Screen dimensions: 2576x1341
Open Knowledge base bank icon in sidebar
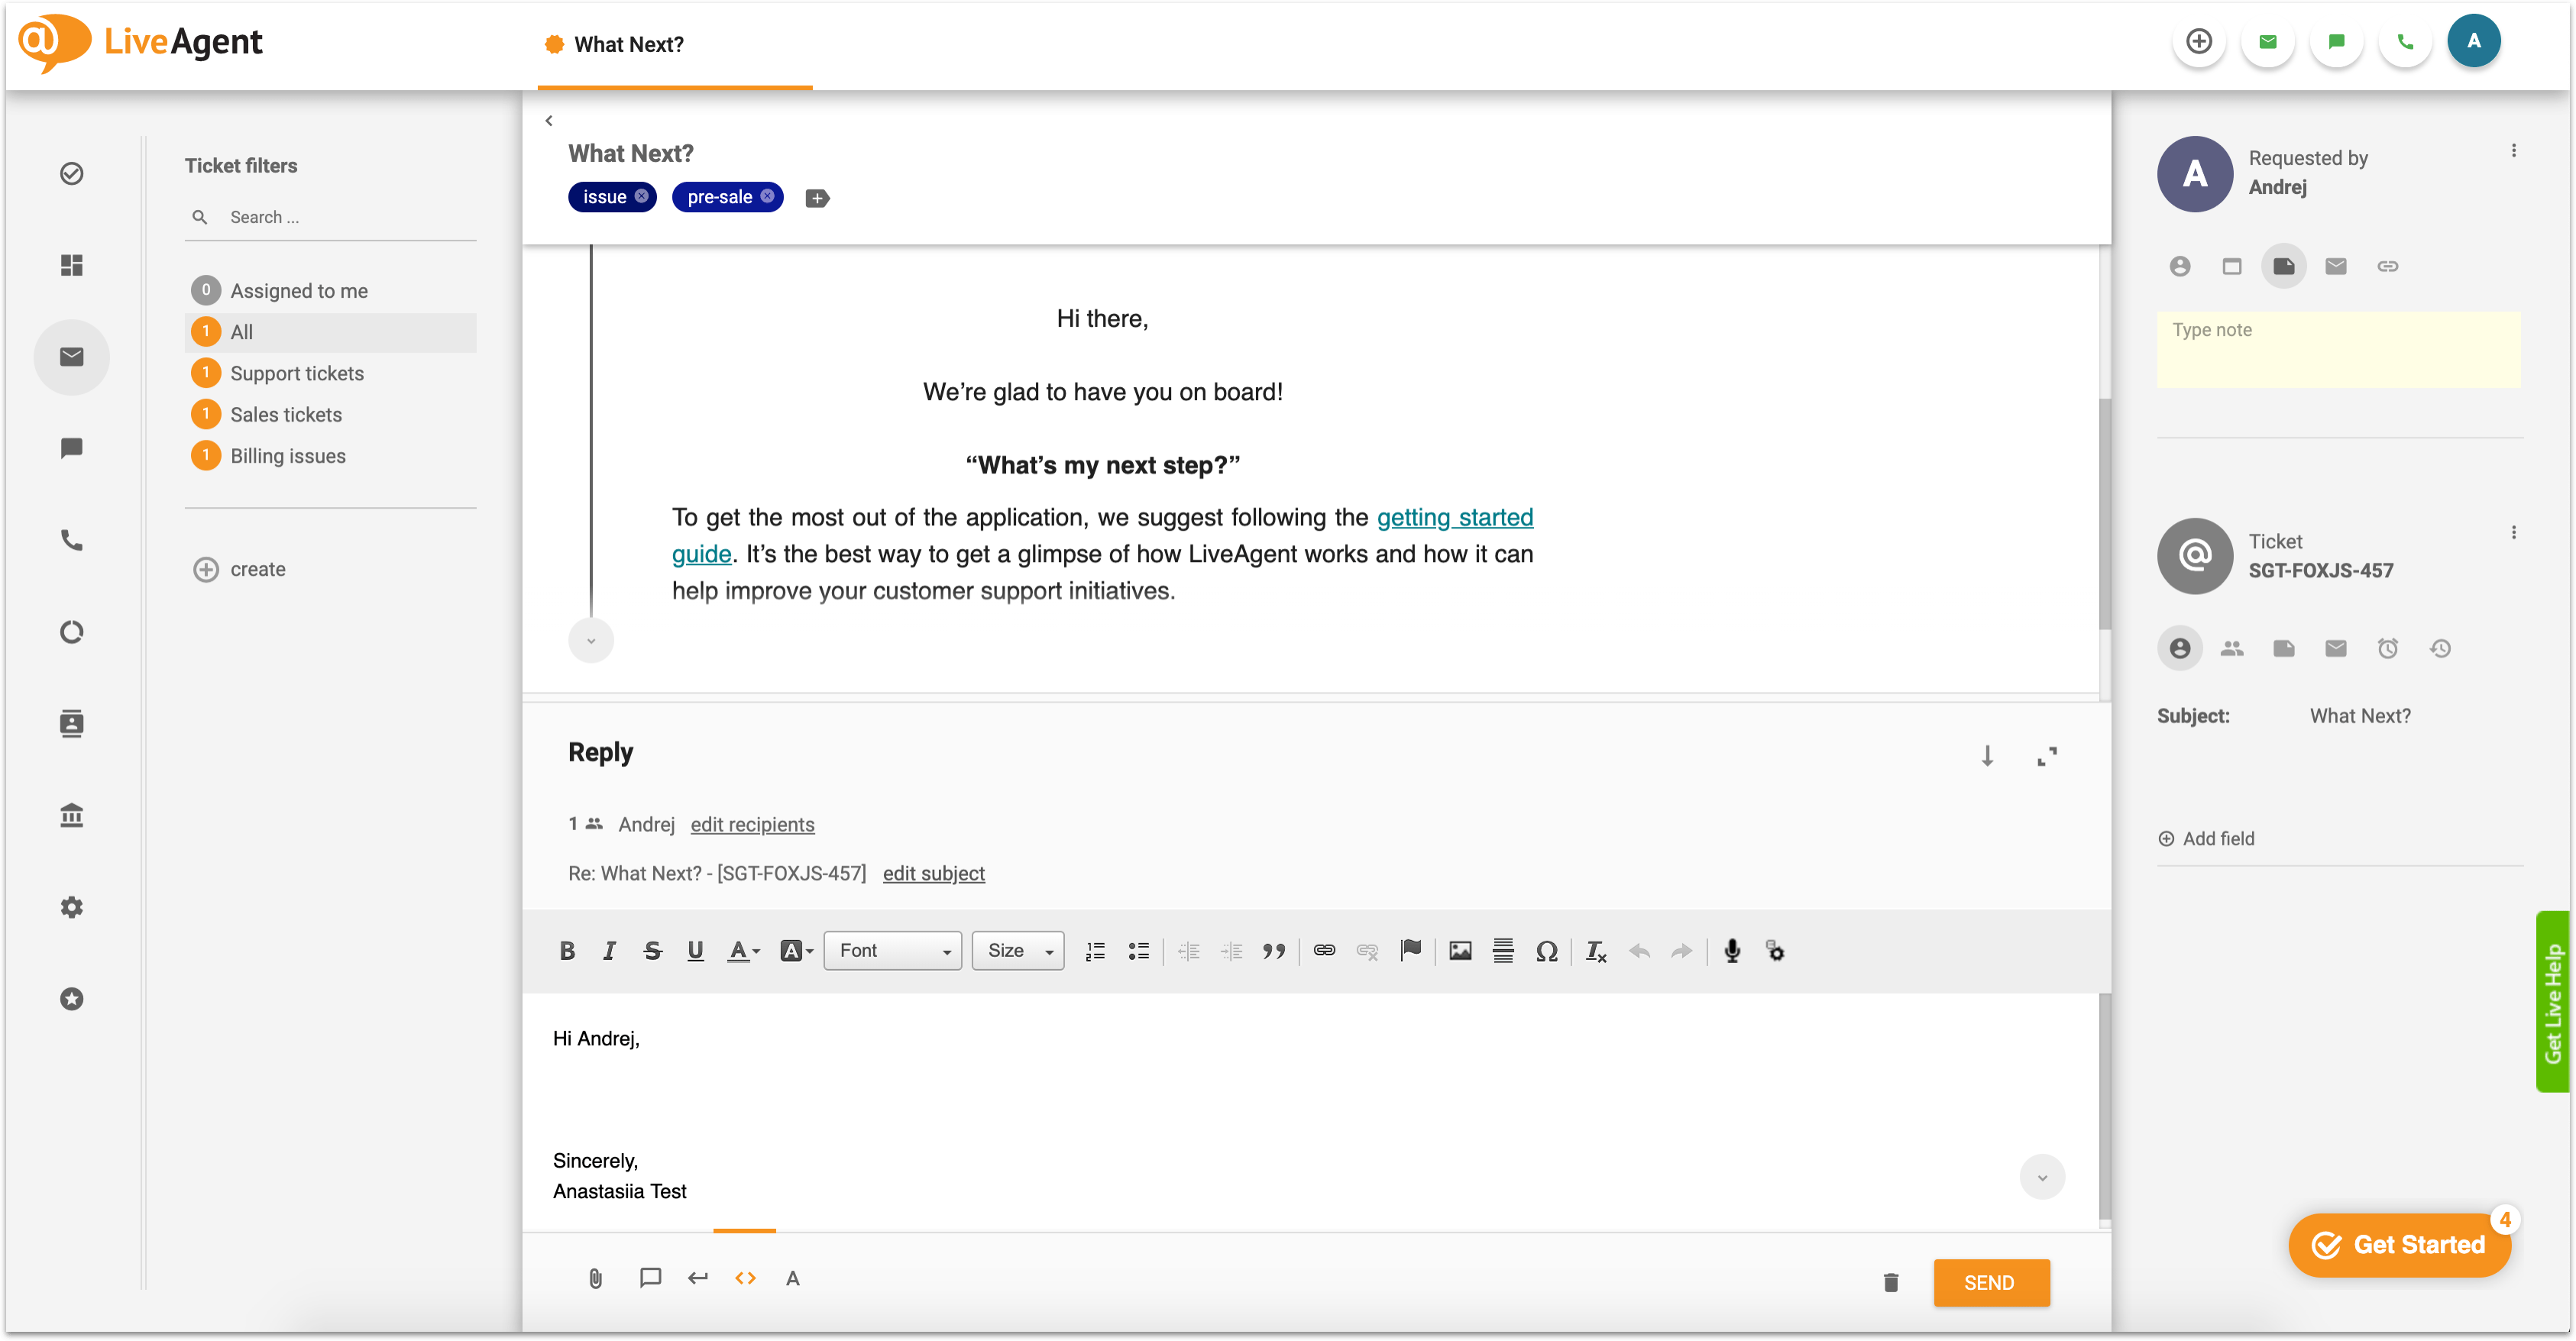point(72,815)
